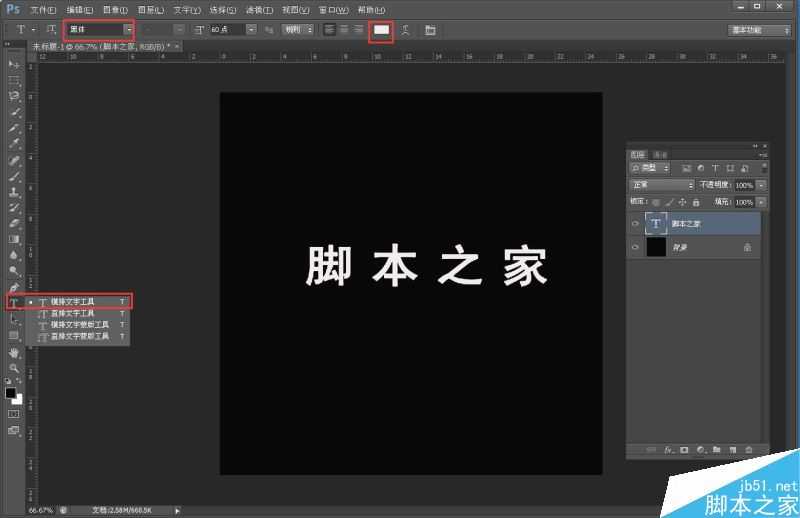The image size is (800, 518).
Task: Click the white text color swatch
Action: pyautogui.click(x=381, y=30)
